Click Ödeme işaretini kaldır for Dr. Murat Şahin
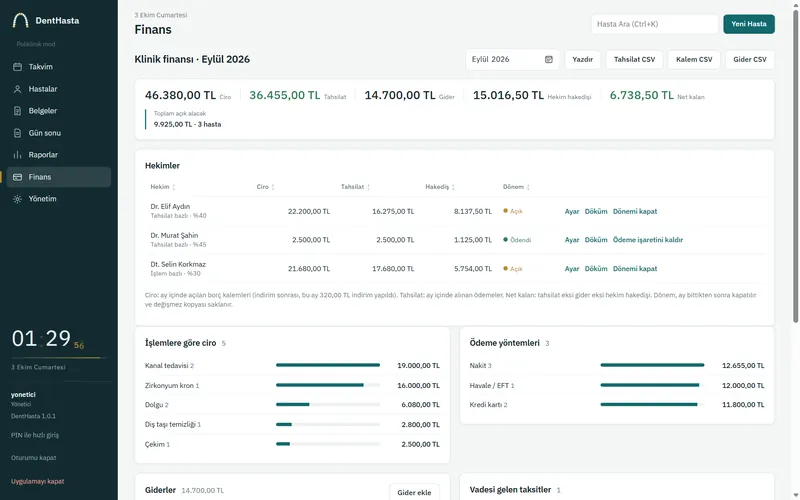Screen dimensions: 800x500 [x=647, y=240]
